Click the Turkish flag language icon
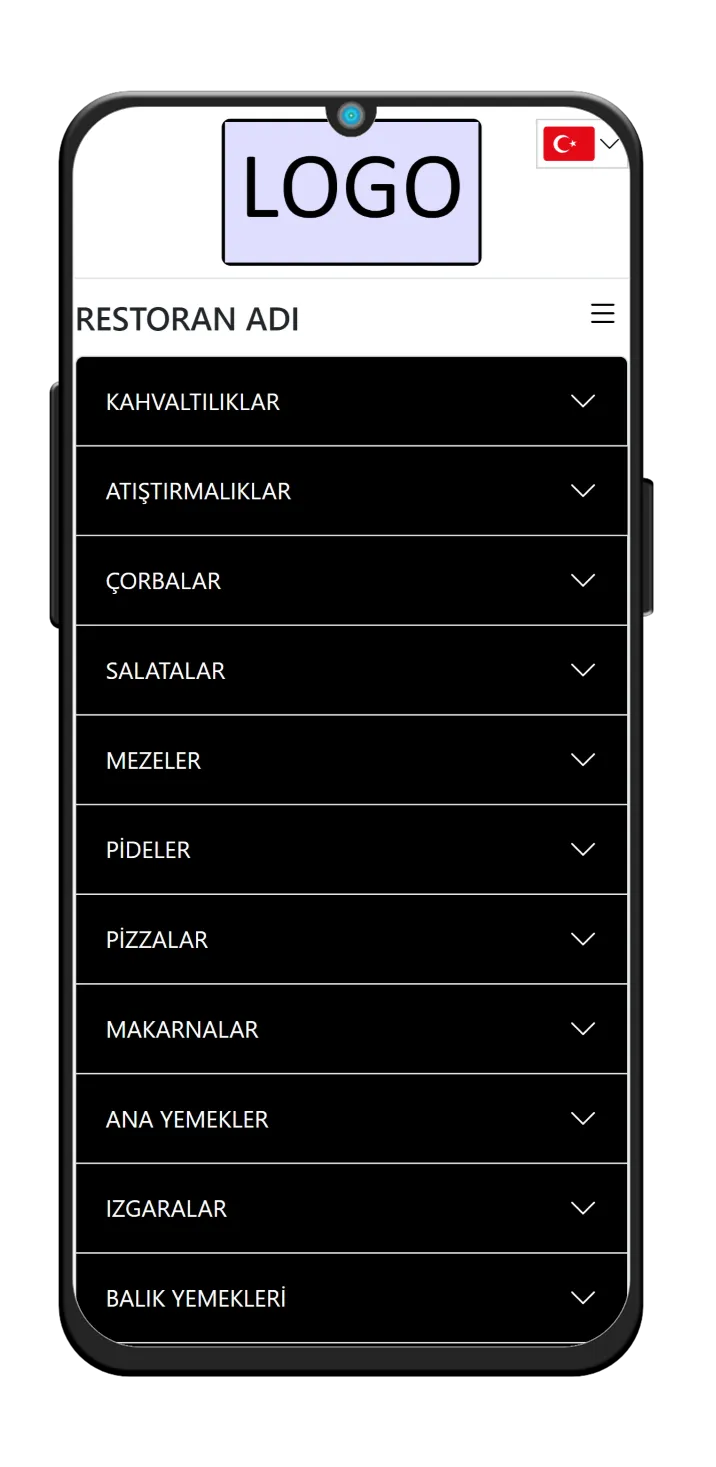 [x=567, y=144]
